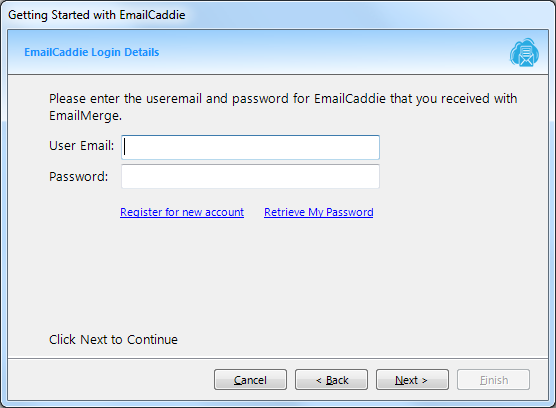Click the Password label text
556x408 pixels.
pos(78,177)
